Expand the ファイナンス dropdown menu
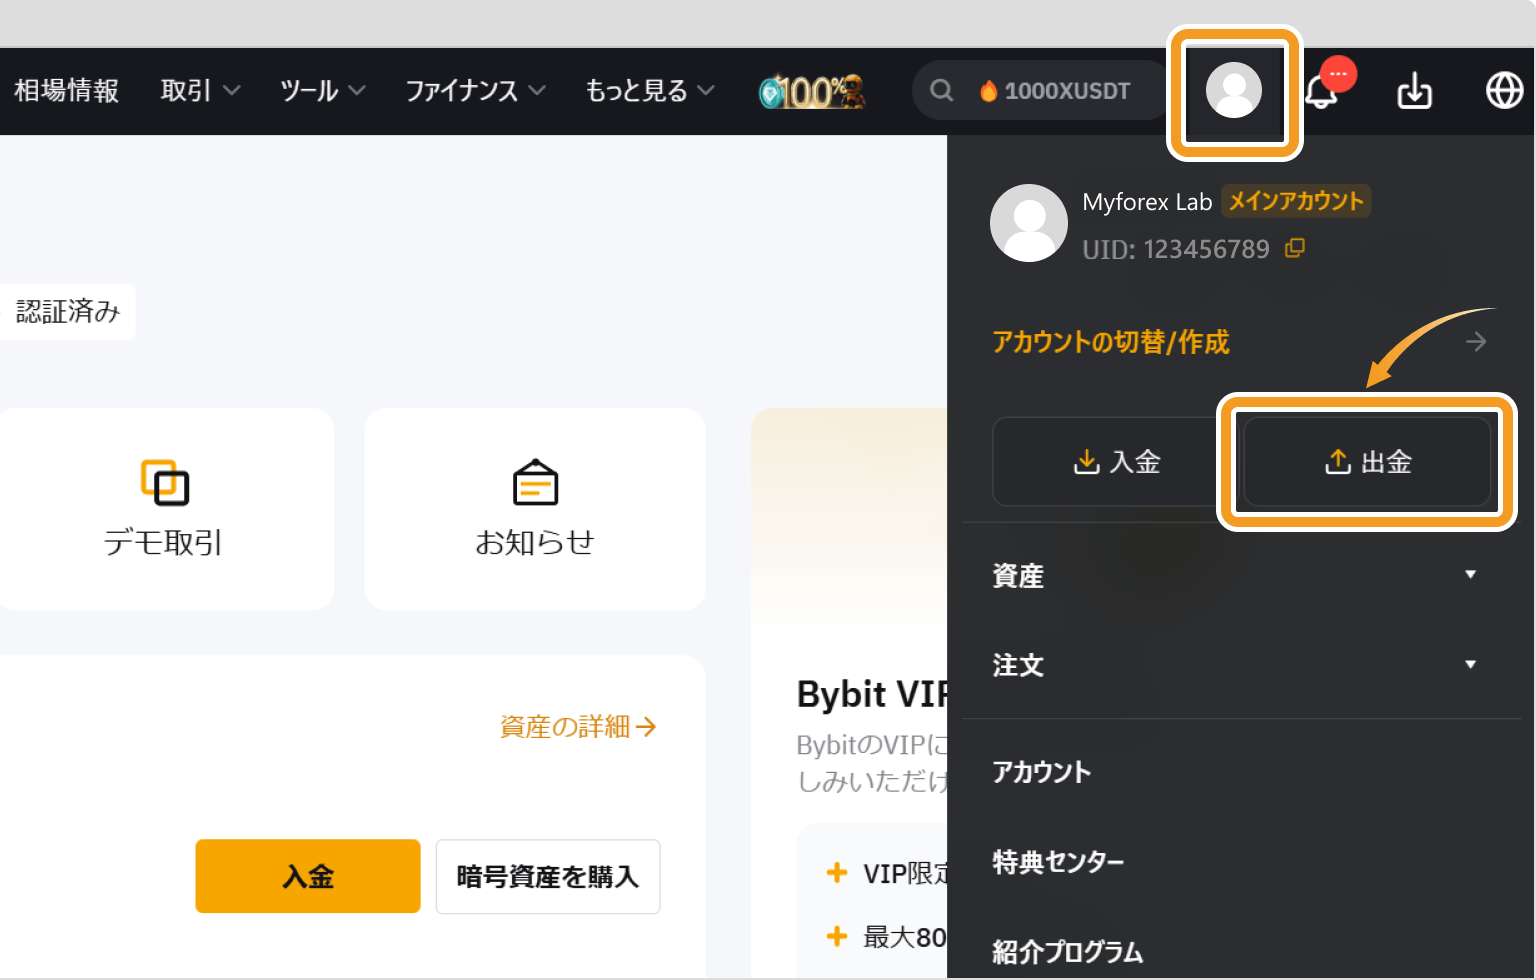Viewport: 1536px width, 980px height. [475, 91]
